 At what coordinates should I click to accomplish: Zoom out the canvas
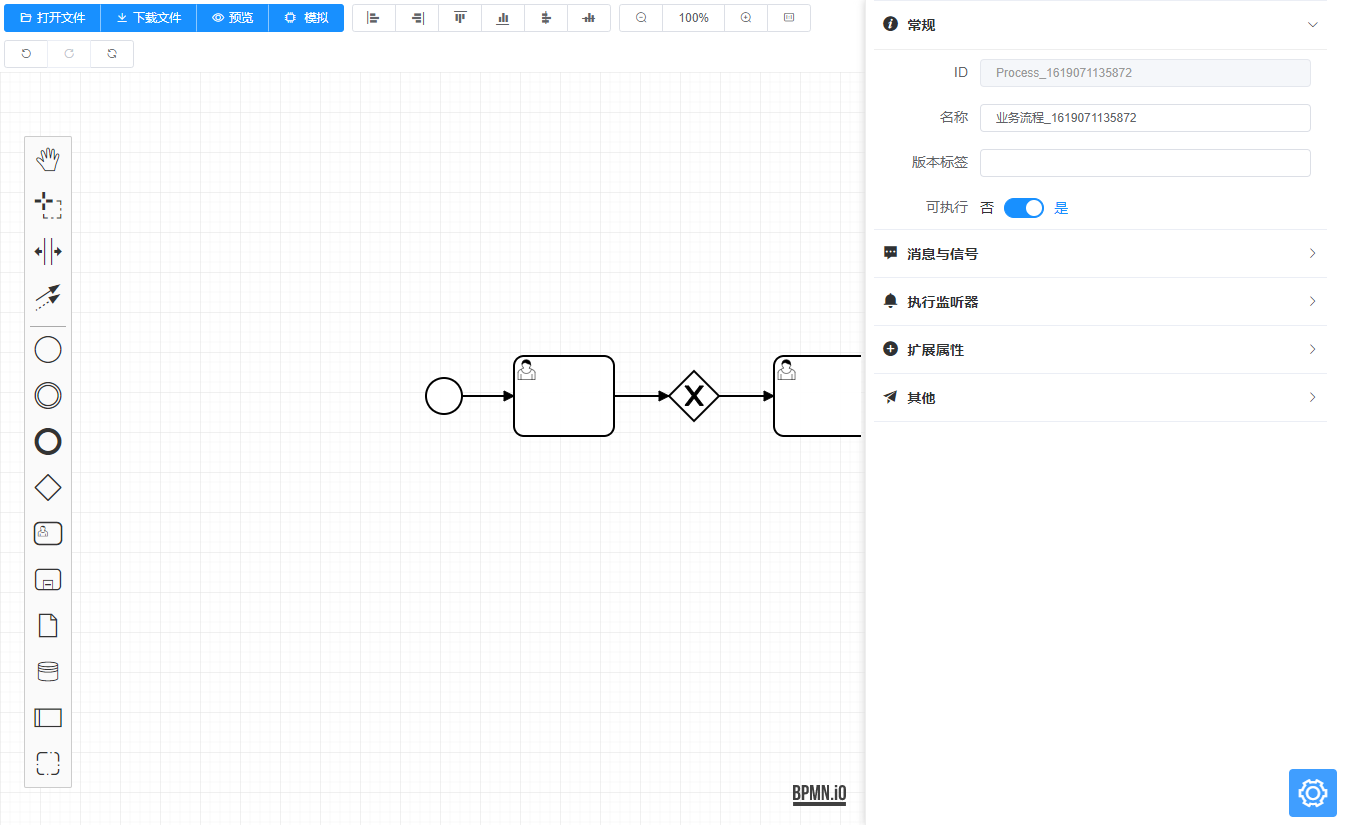(x=641, y=18)
